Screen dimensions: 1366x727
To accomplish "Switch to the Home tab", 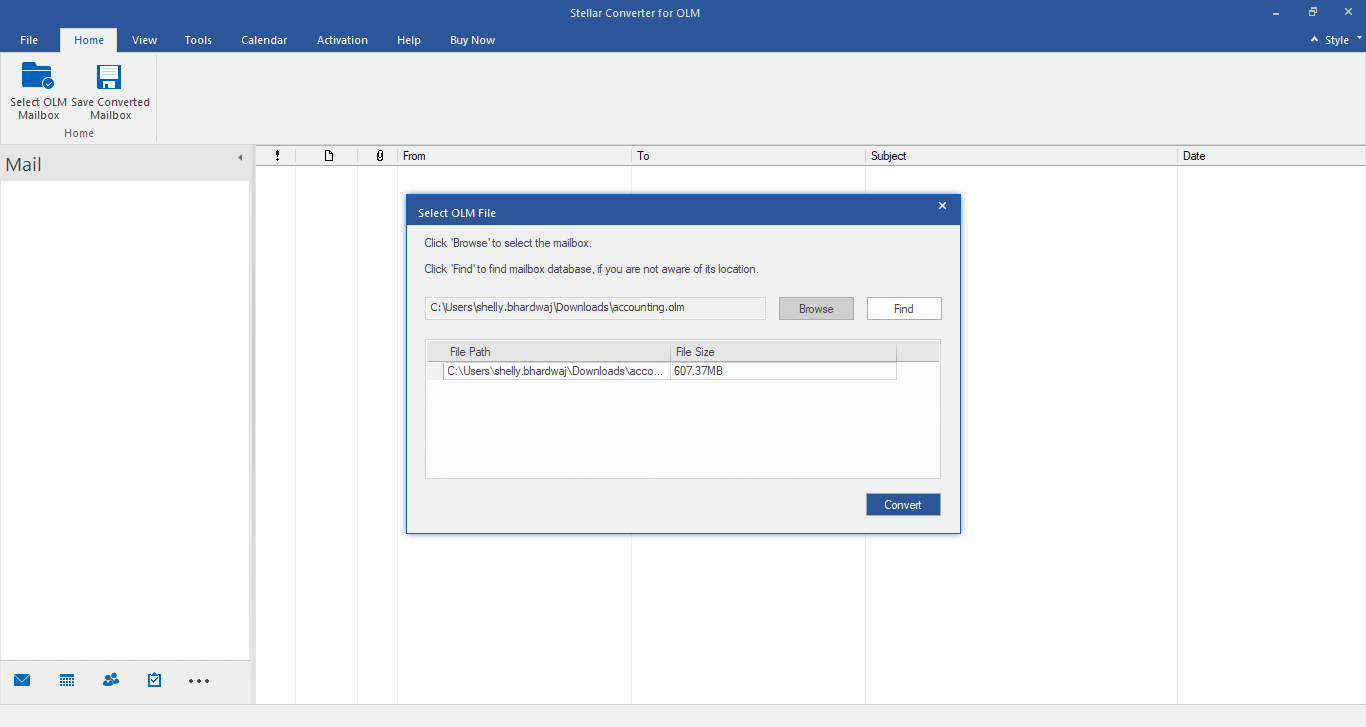I will point(89,40).
